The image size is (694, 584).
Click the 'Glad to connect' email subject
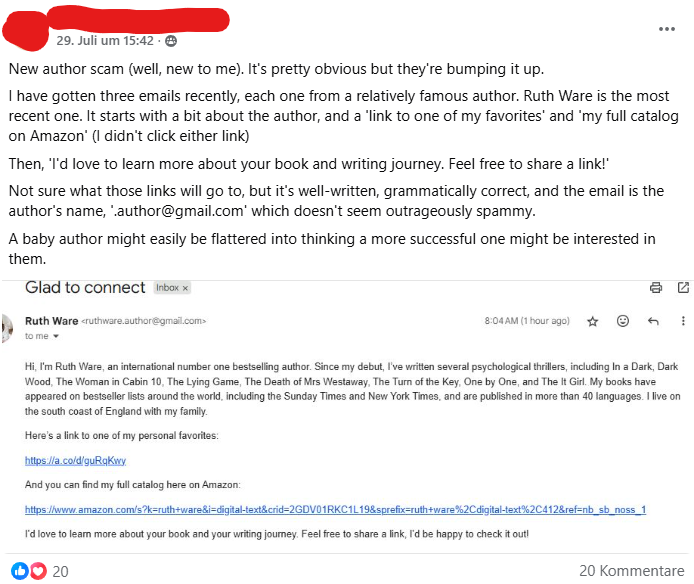85,288
